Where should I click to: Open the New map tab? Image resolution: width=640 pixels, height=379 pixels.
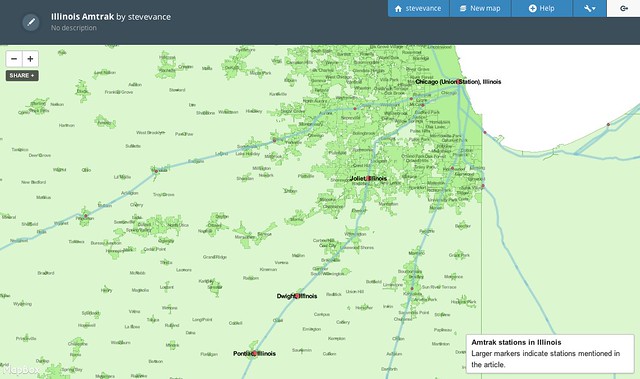coord(480,8)
